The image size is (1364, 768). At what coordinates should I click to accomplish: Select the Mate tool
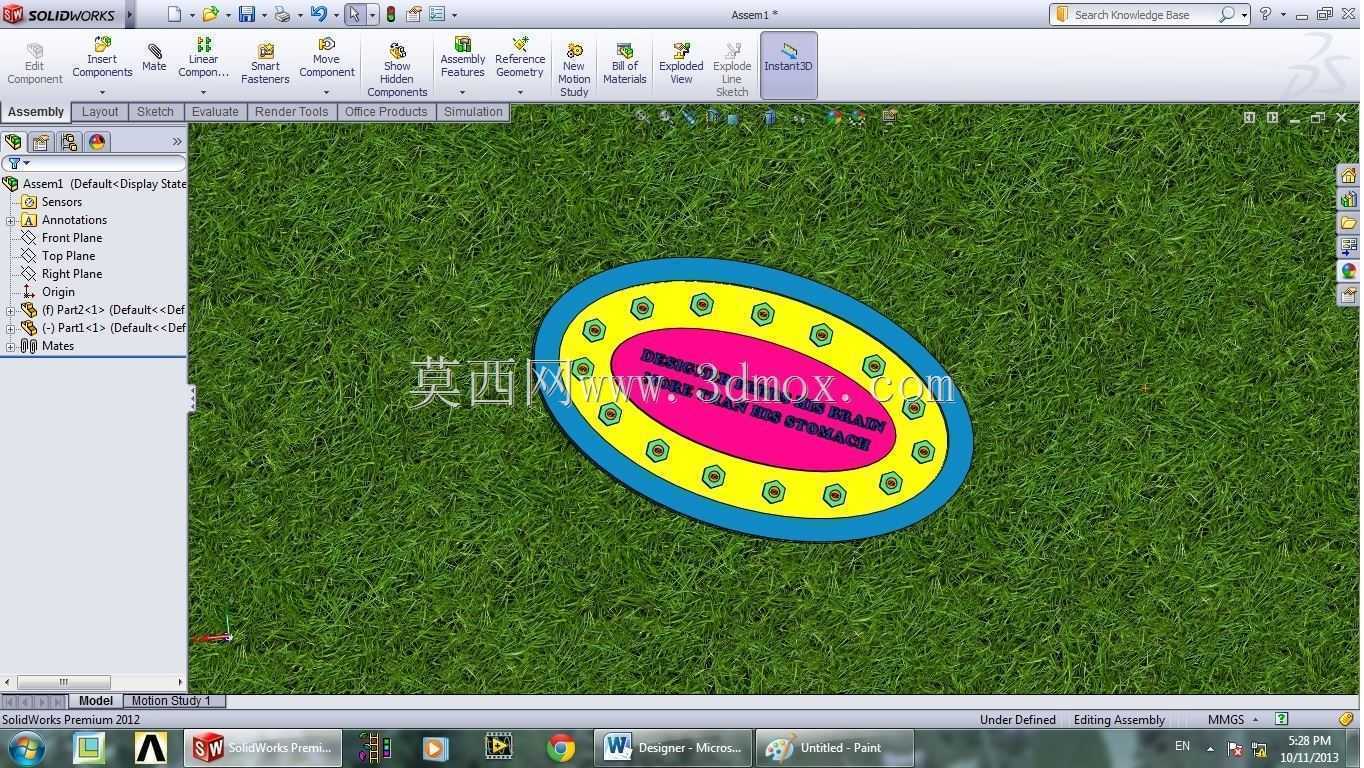tap(154, 57)
